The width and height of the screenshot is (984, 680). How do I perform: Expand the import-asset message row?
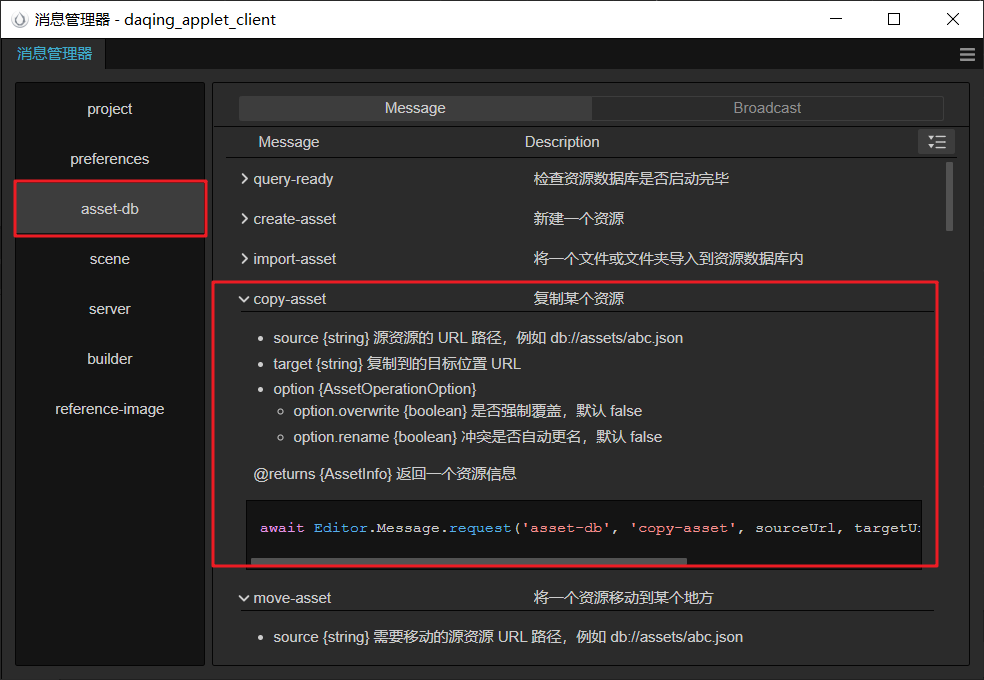[x=244, y=259]
